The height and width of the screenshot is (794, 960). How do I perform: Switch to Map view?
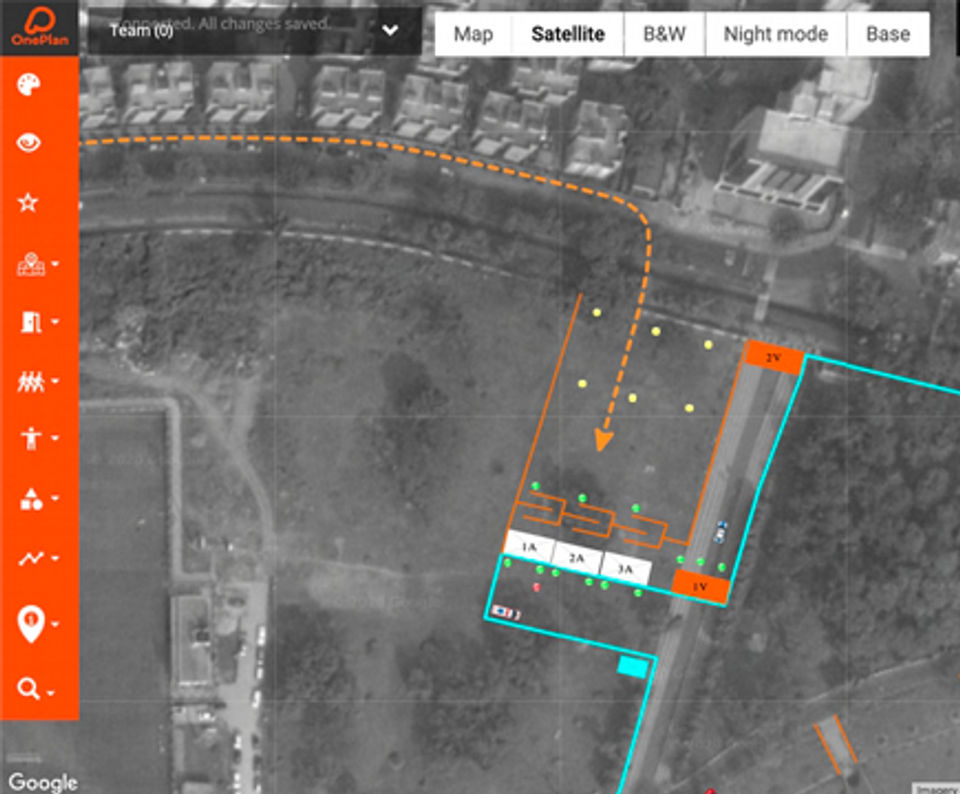[473, 34]
